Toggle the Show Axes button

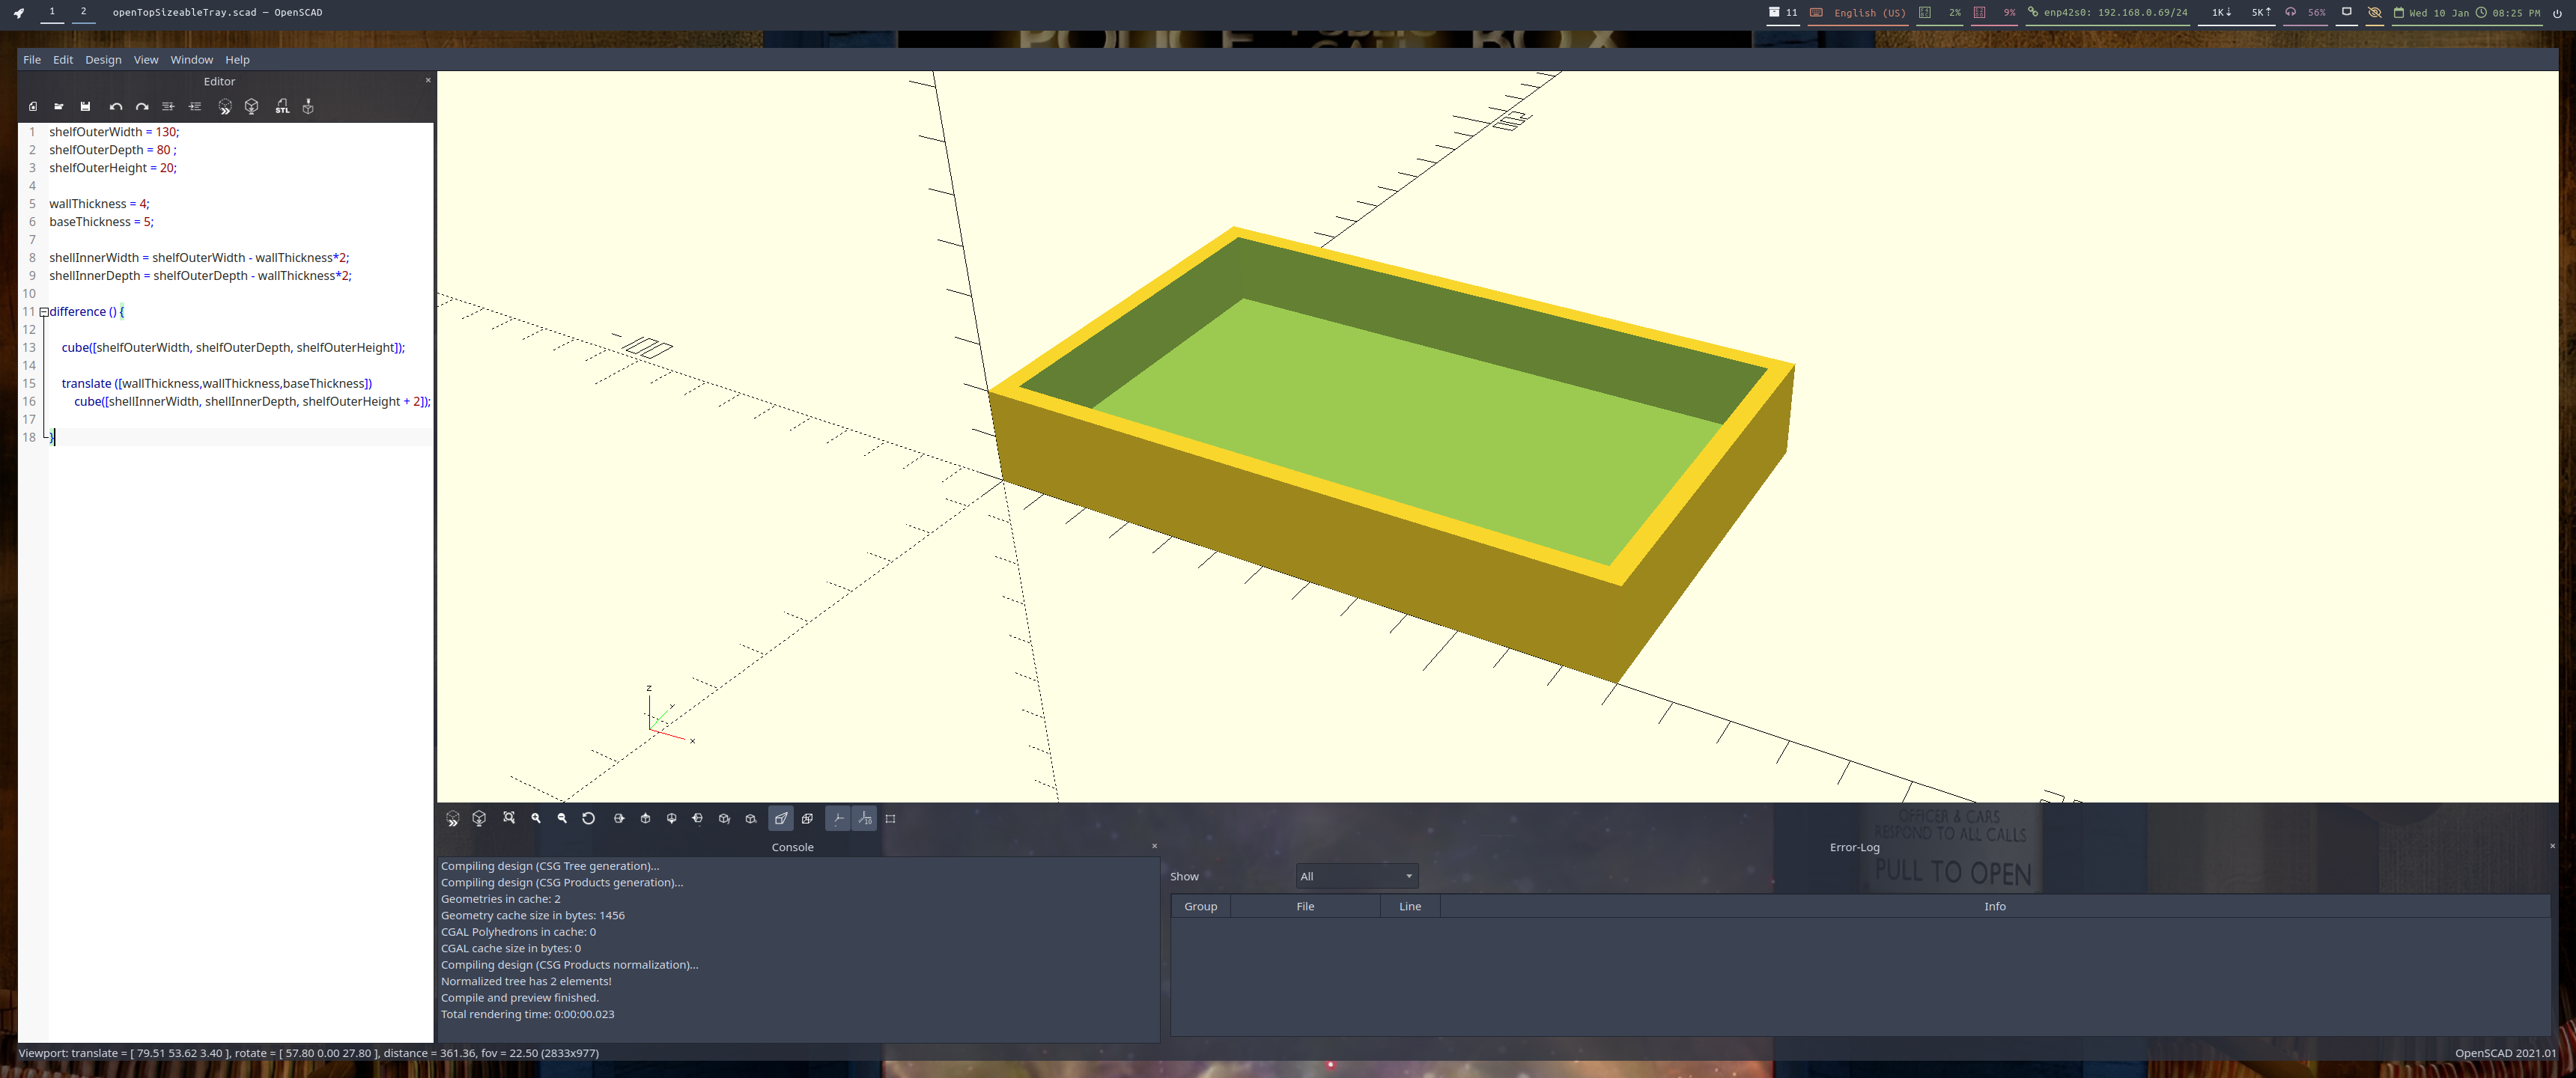click(838, 818)
